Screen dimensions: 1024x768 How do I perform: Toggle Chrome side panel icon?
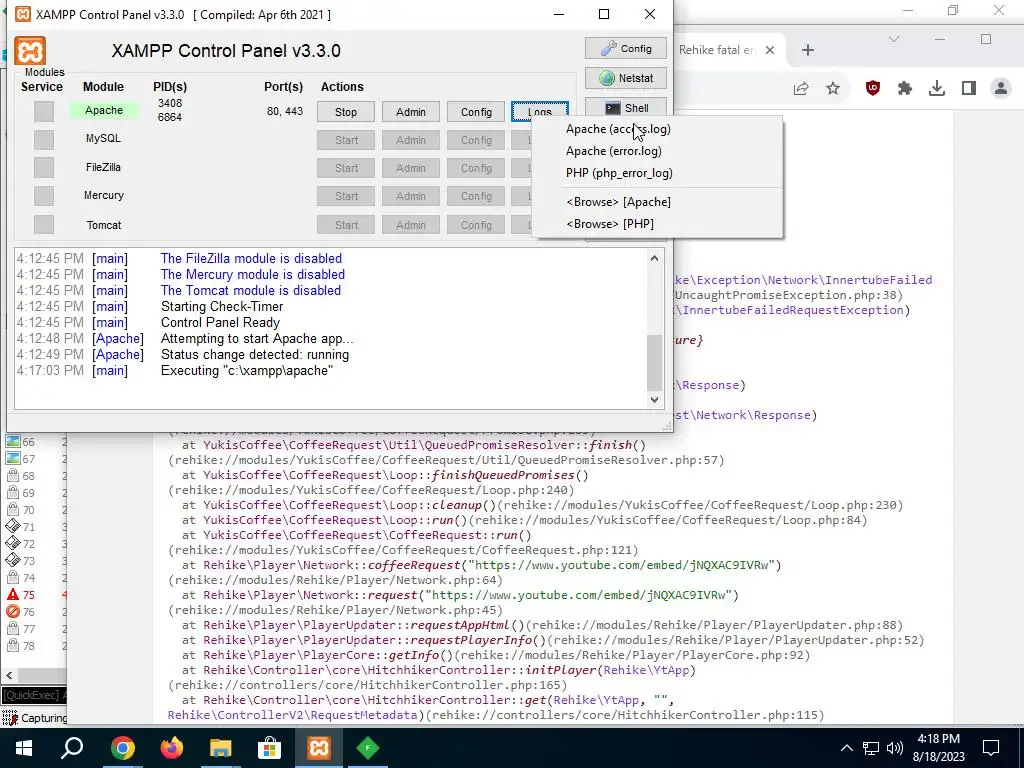tap(968, 88)
